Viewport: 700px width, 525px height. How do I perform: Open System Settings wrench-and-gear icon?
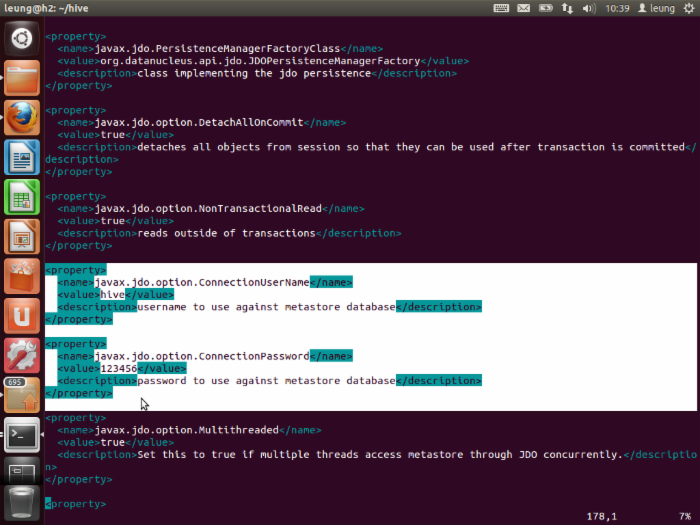[x=21, y=355]
